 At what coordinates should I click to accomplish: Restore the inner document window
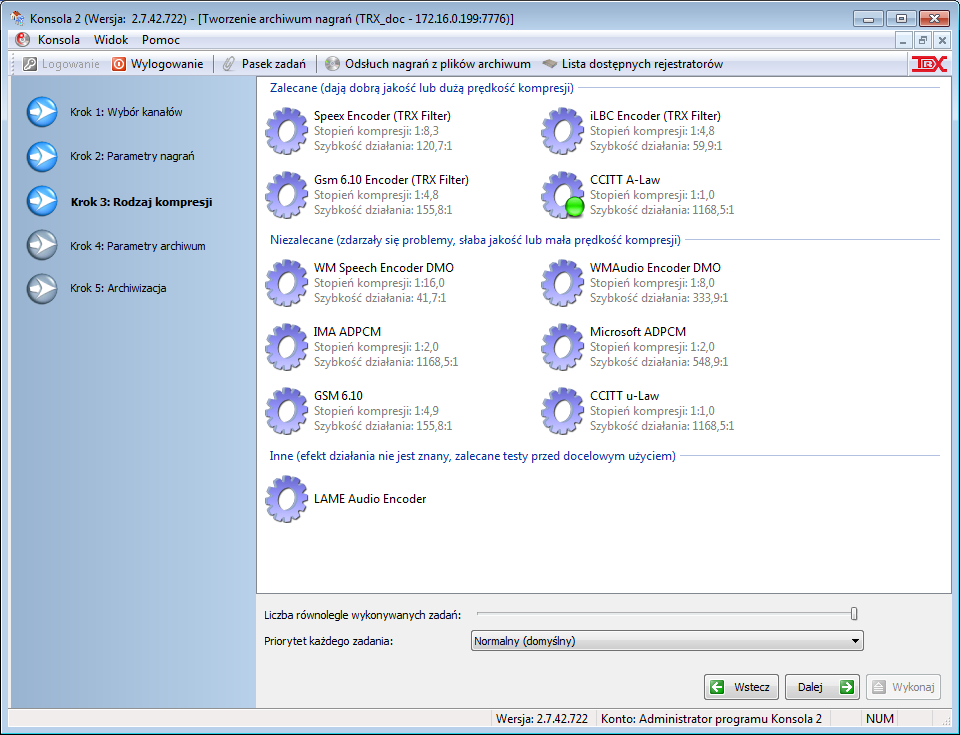923,40
